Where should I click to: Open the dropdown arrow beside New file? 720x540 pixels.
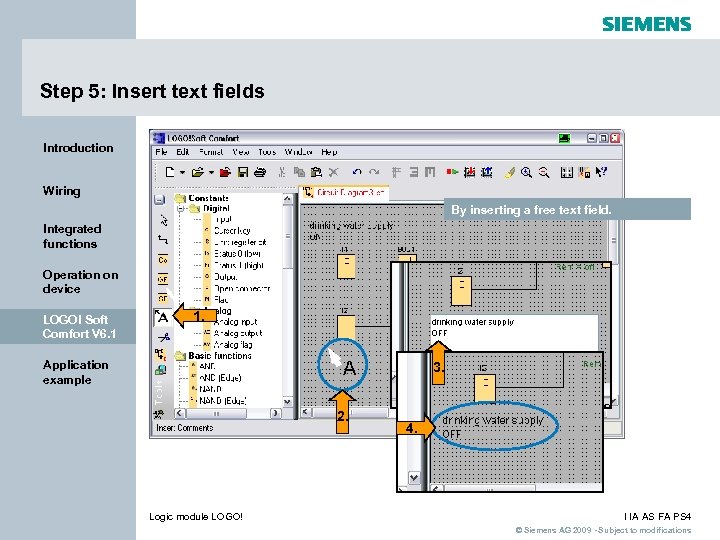click(x=182, y=173)
